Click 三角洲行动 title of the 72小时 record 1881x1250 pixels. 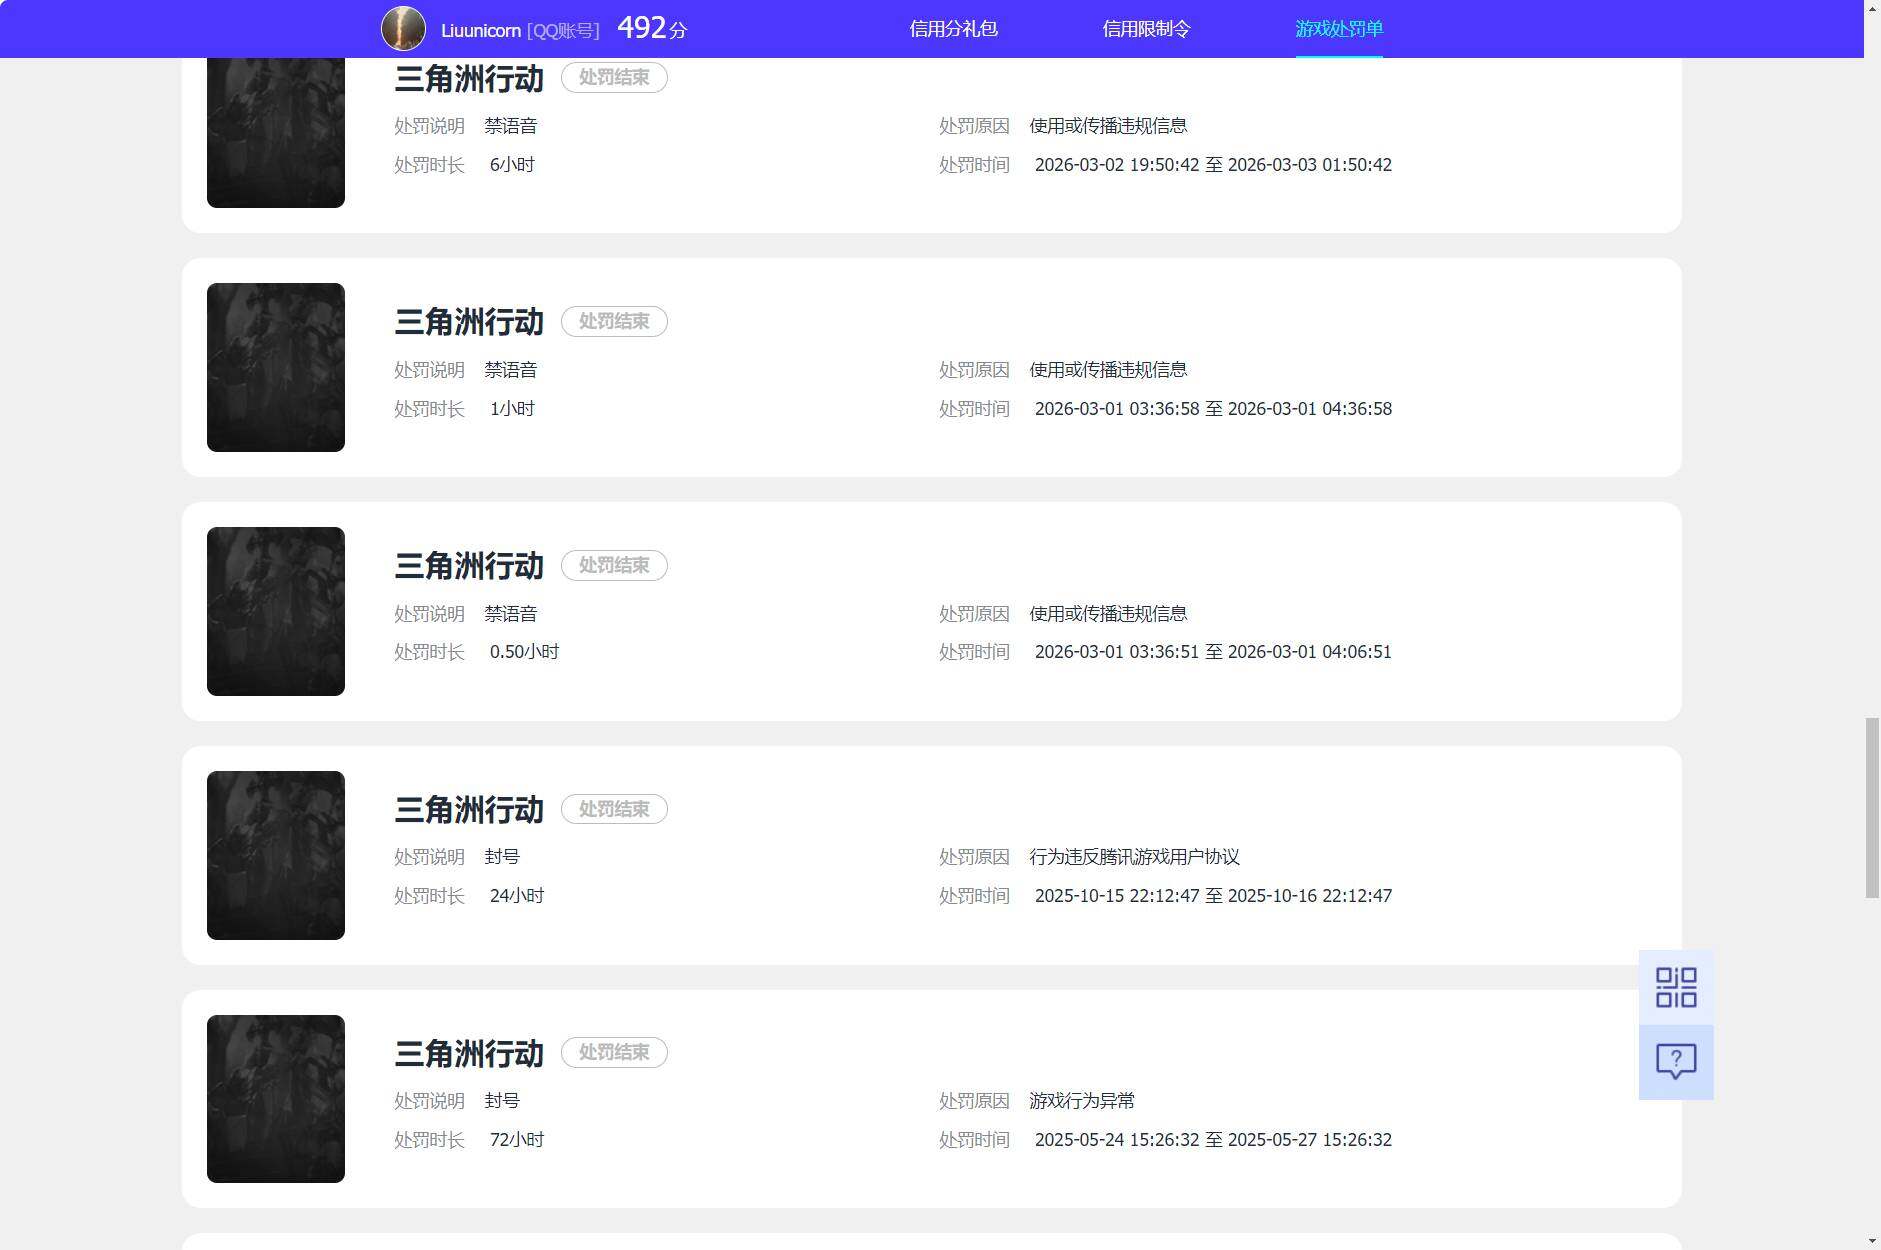(x=469, y=1053)
